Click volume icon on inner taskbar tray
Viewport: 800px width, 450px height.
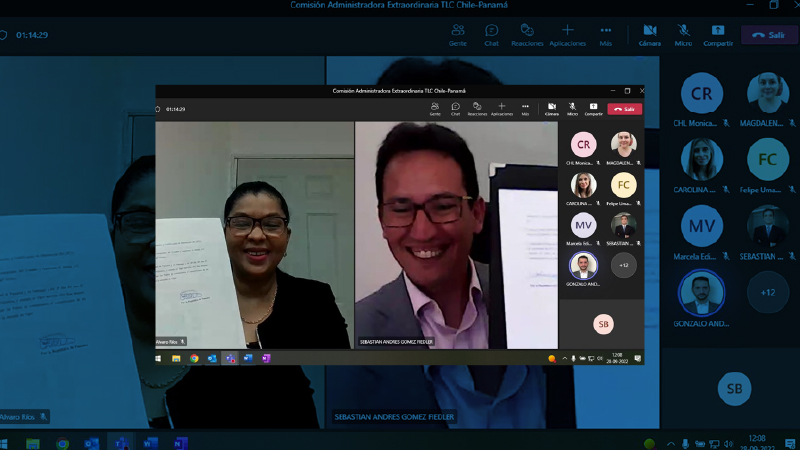599,359
